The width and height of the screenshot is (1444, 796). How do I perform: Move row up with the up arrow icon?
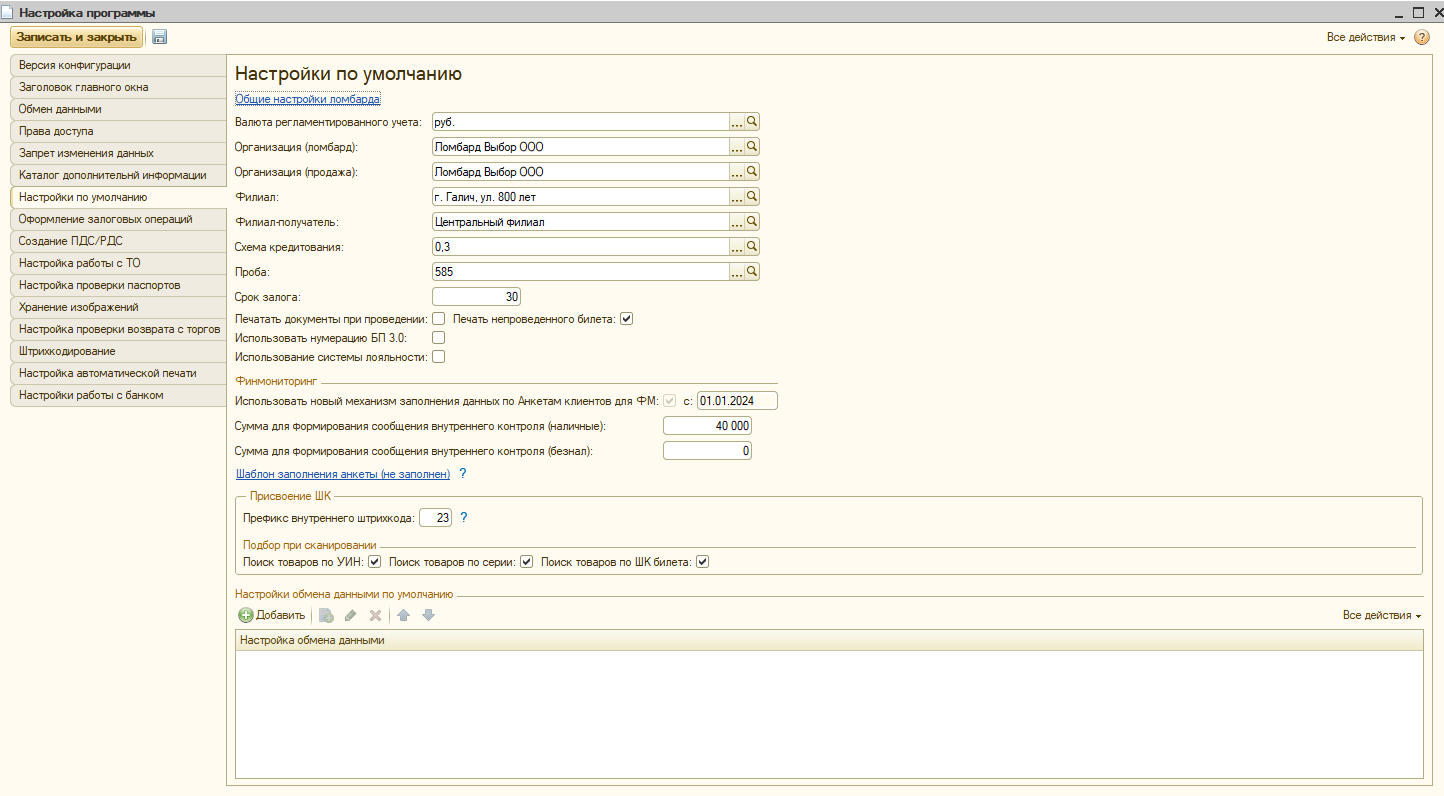pos(404,615)
